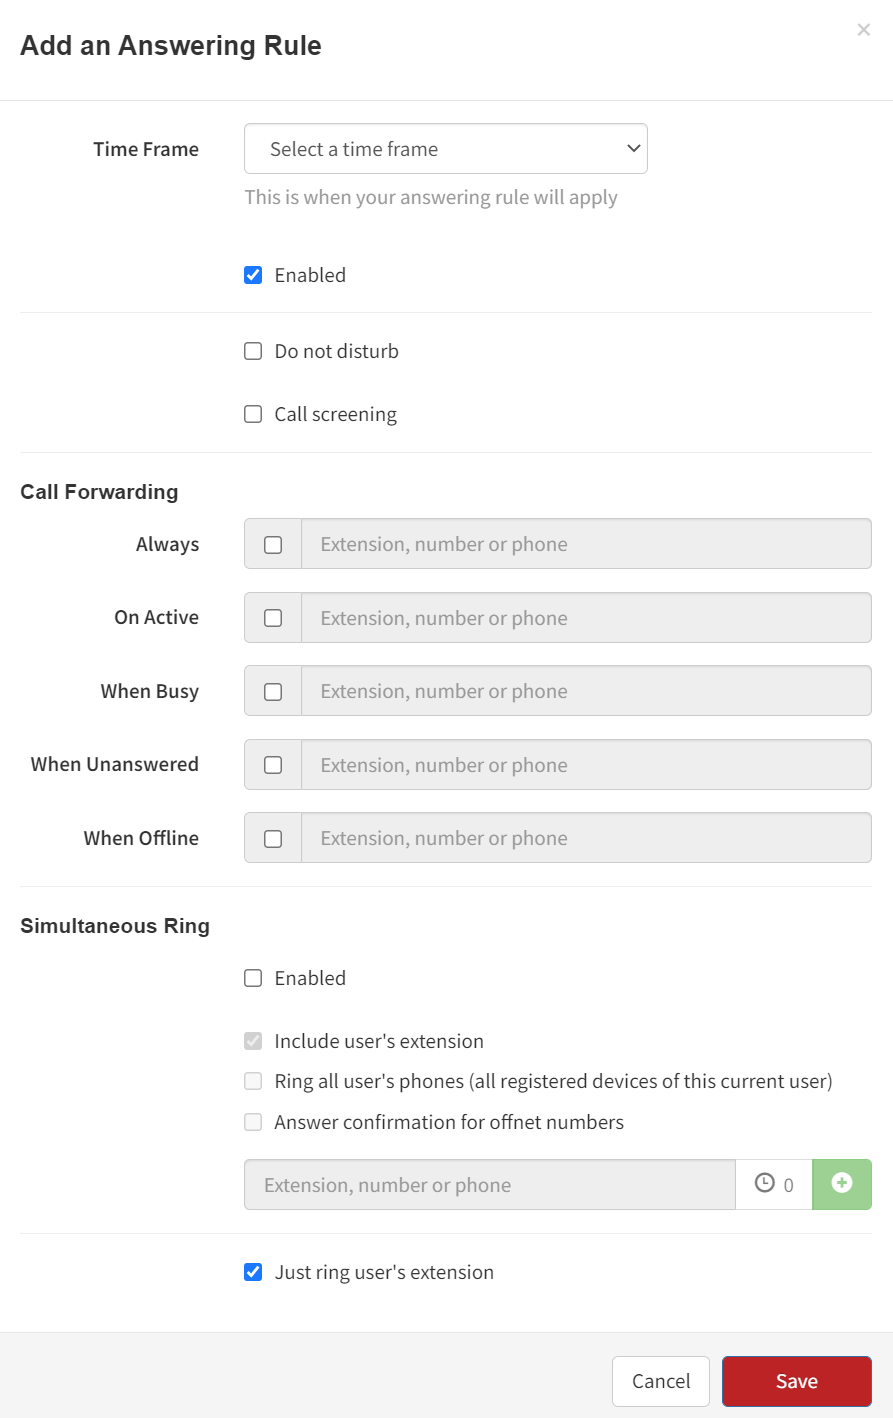
Task: Uncheck the top Enabled checkbox
Action: pyautogui.click(x=254, y=275)
